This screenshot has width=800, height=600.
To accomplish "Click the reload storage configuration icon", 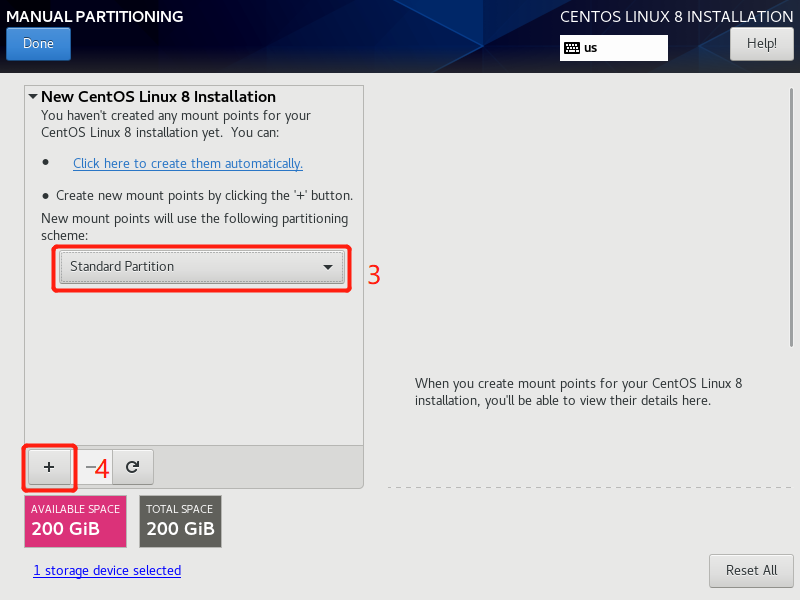I will (x=133, y=467).
